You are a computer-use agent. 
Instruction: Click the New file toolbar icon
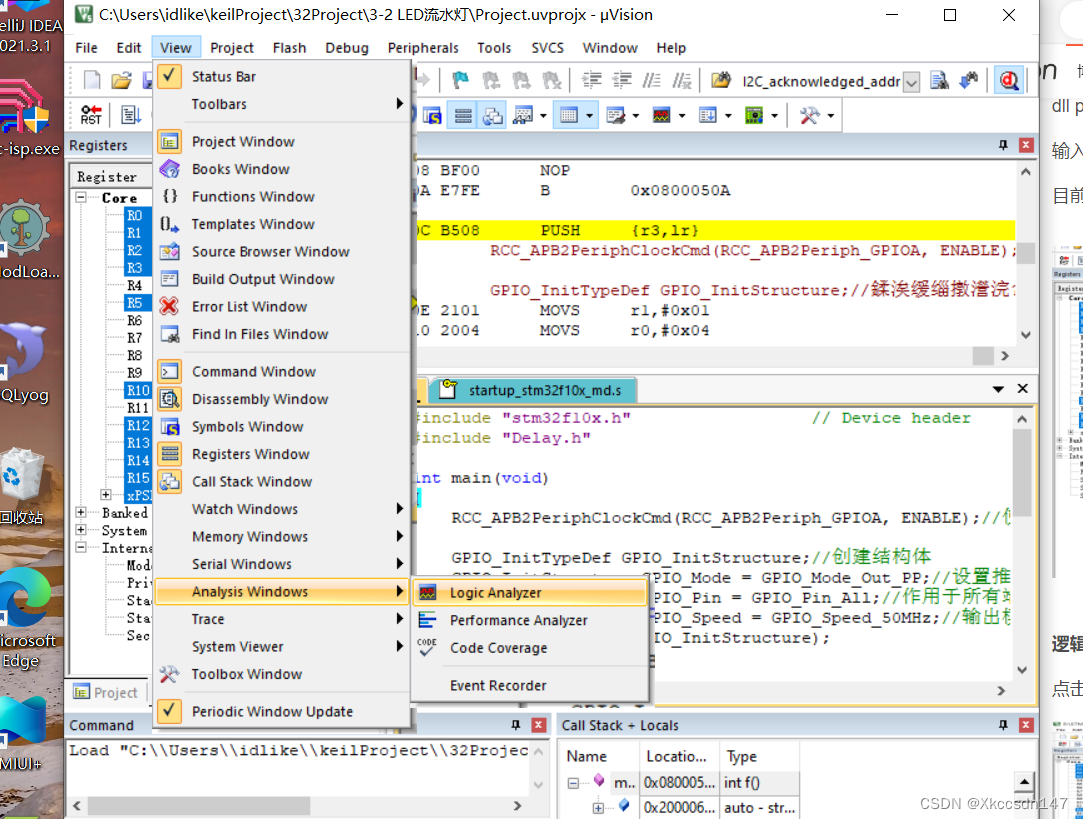coord(92,81)
